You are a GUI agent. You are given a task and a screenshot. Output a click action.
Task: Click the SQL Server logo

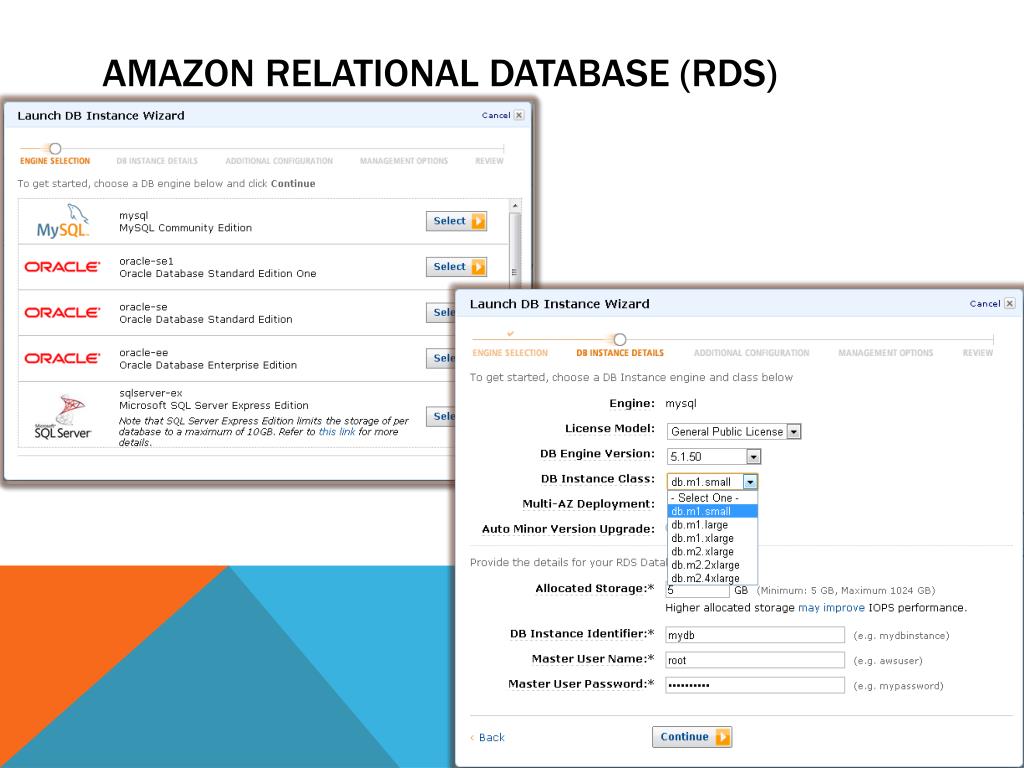pyautogui.click(x=63, y=417)
